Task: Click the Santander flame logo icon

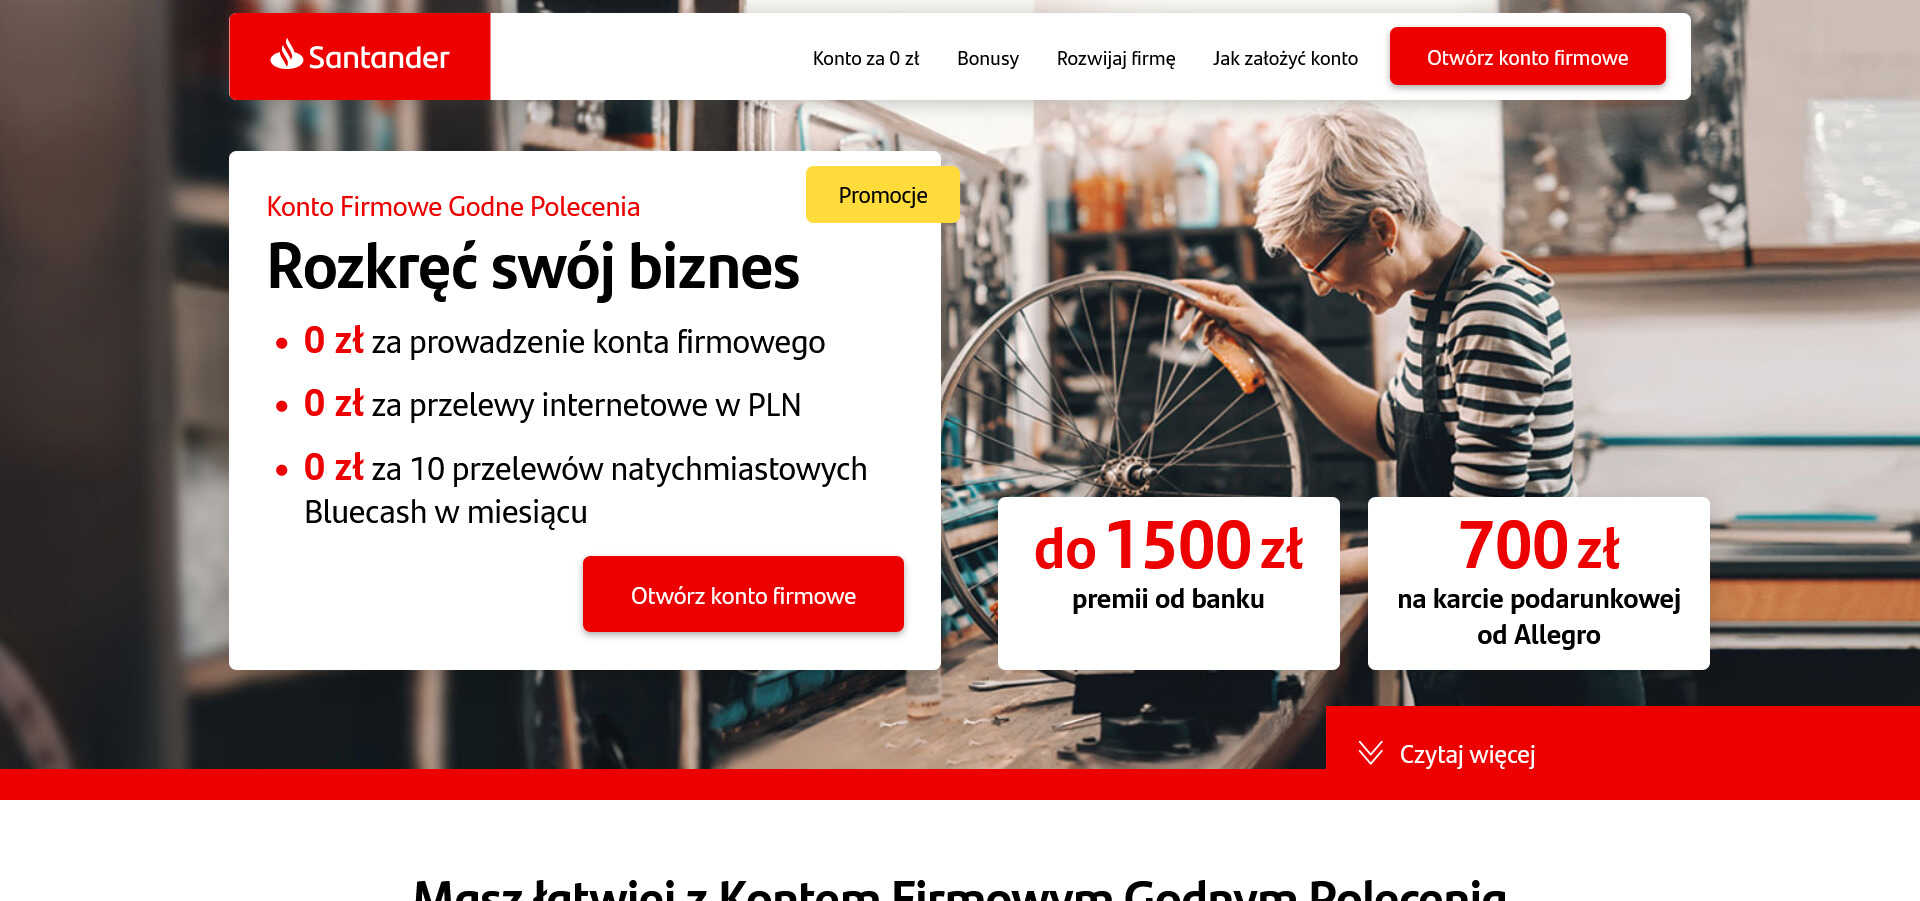Action: [x=286, y=54]
